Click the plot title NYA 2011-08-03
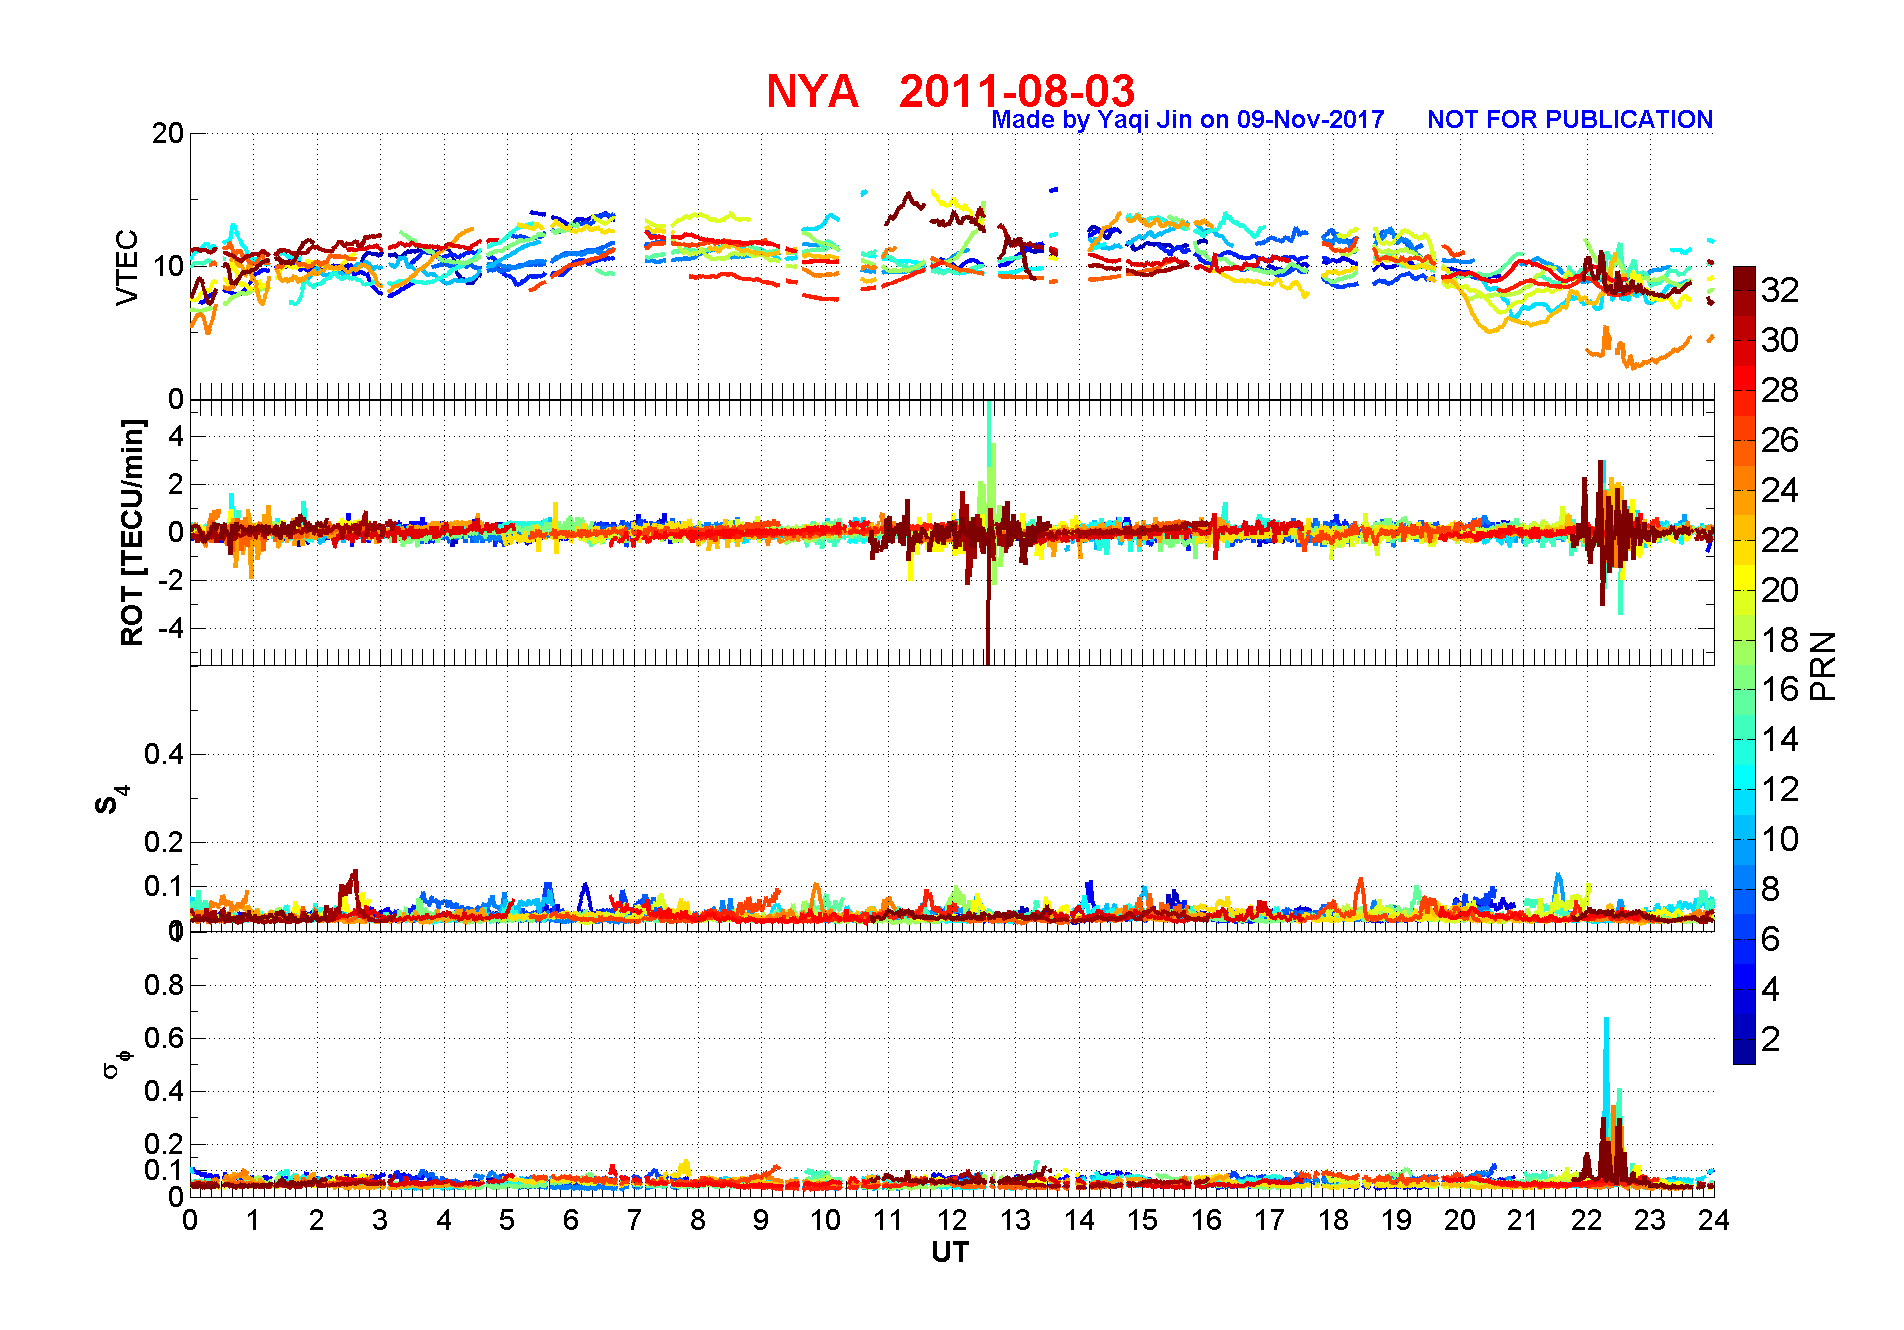1904x1330 pixels. pyautogui.click(x=950, y=91)
